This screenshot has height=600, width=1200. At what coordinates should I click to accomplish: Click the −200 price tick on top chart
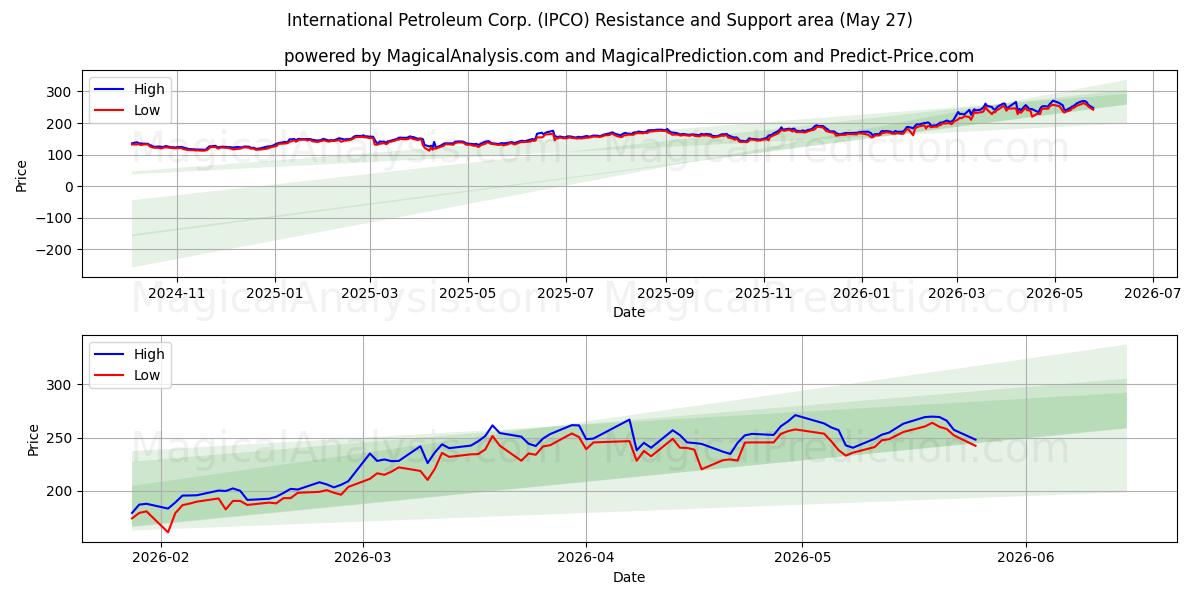coord(55,250)
